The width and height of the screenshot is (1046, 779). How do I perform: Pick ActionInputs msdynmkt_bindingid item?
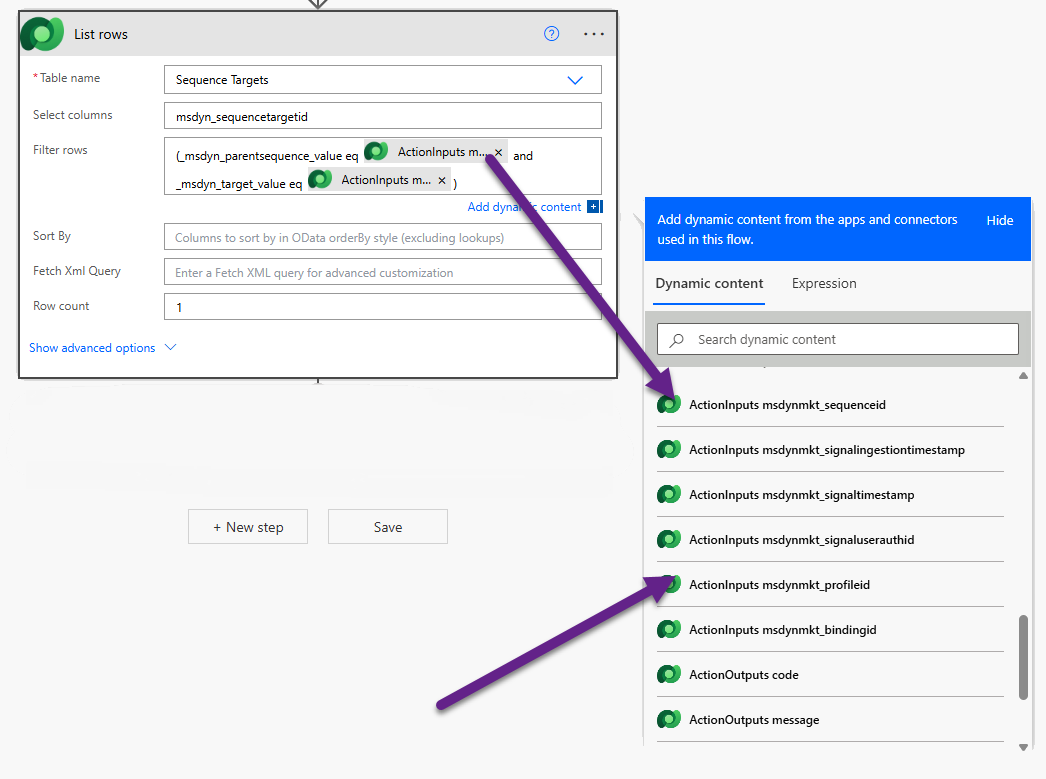pyautogui.click(x=782, y=630)
